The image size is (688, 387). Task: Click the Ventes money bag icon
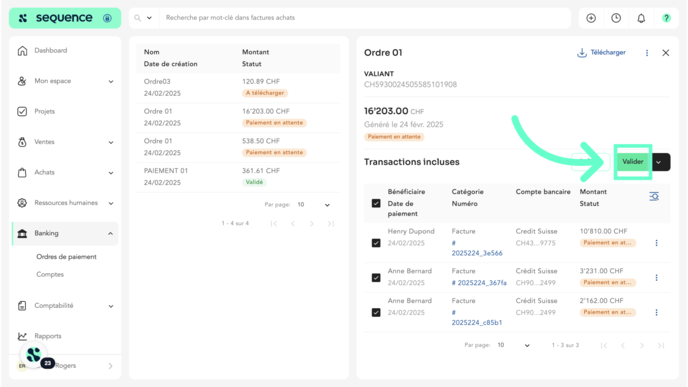point(22,142)
